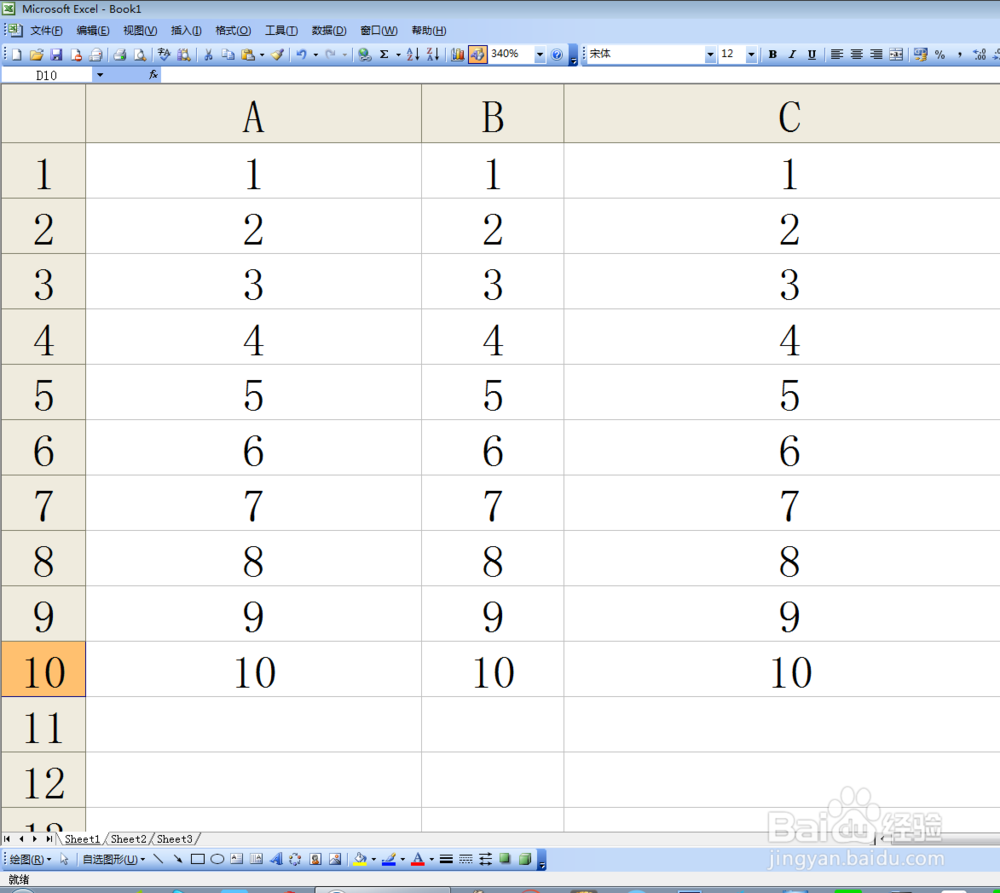1000x893 pixels.
Task: Center align the cell text
Action: pos(857,54)
